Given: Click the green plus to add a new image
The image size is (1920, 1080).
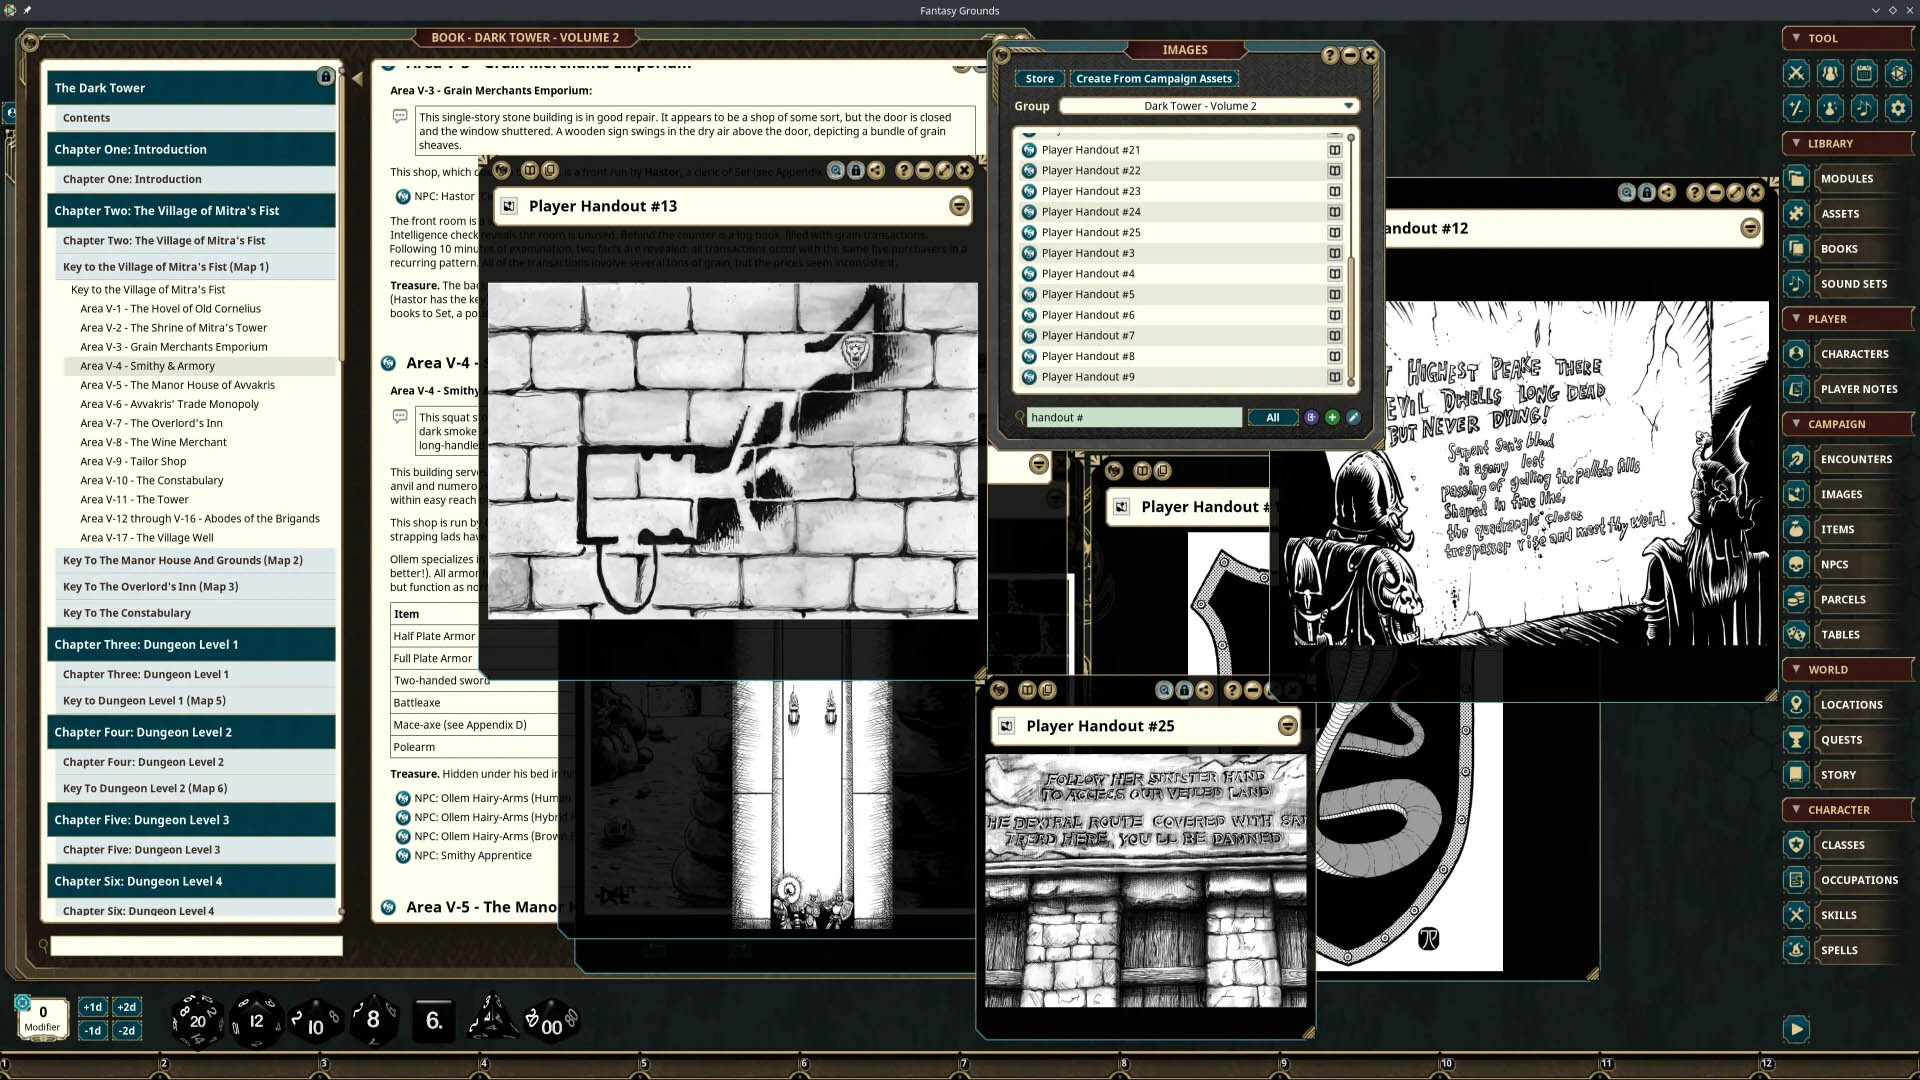Looking at the screenshot, I should tap(1332, 417).
